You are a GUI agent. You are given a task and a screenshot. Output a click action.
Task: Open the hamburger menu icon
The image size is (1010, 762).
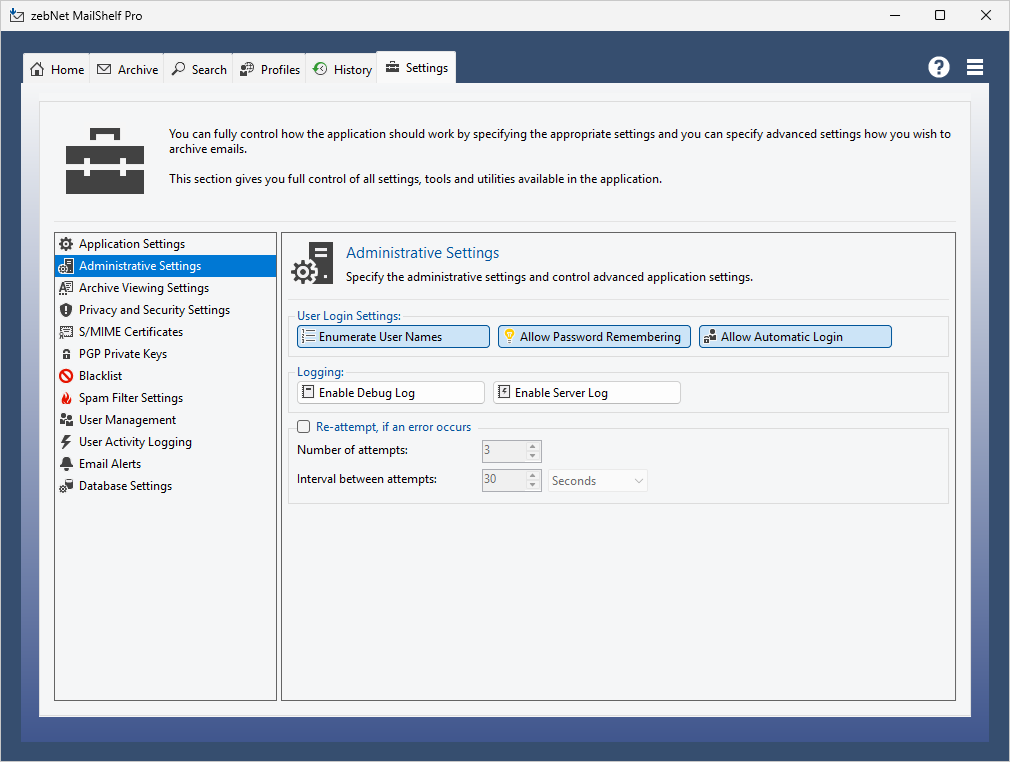click(x=975, y=67)
